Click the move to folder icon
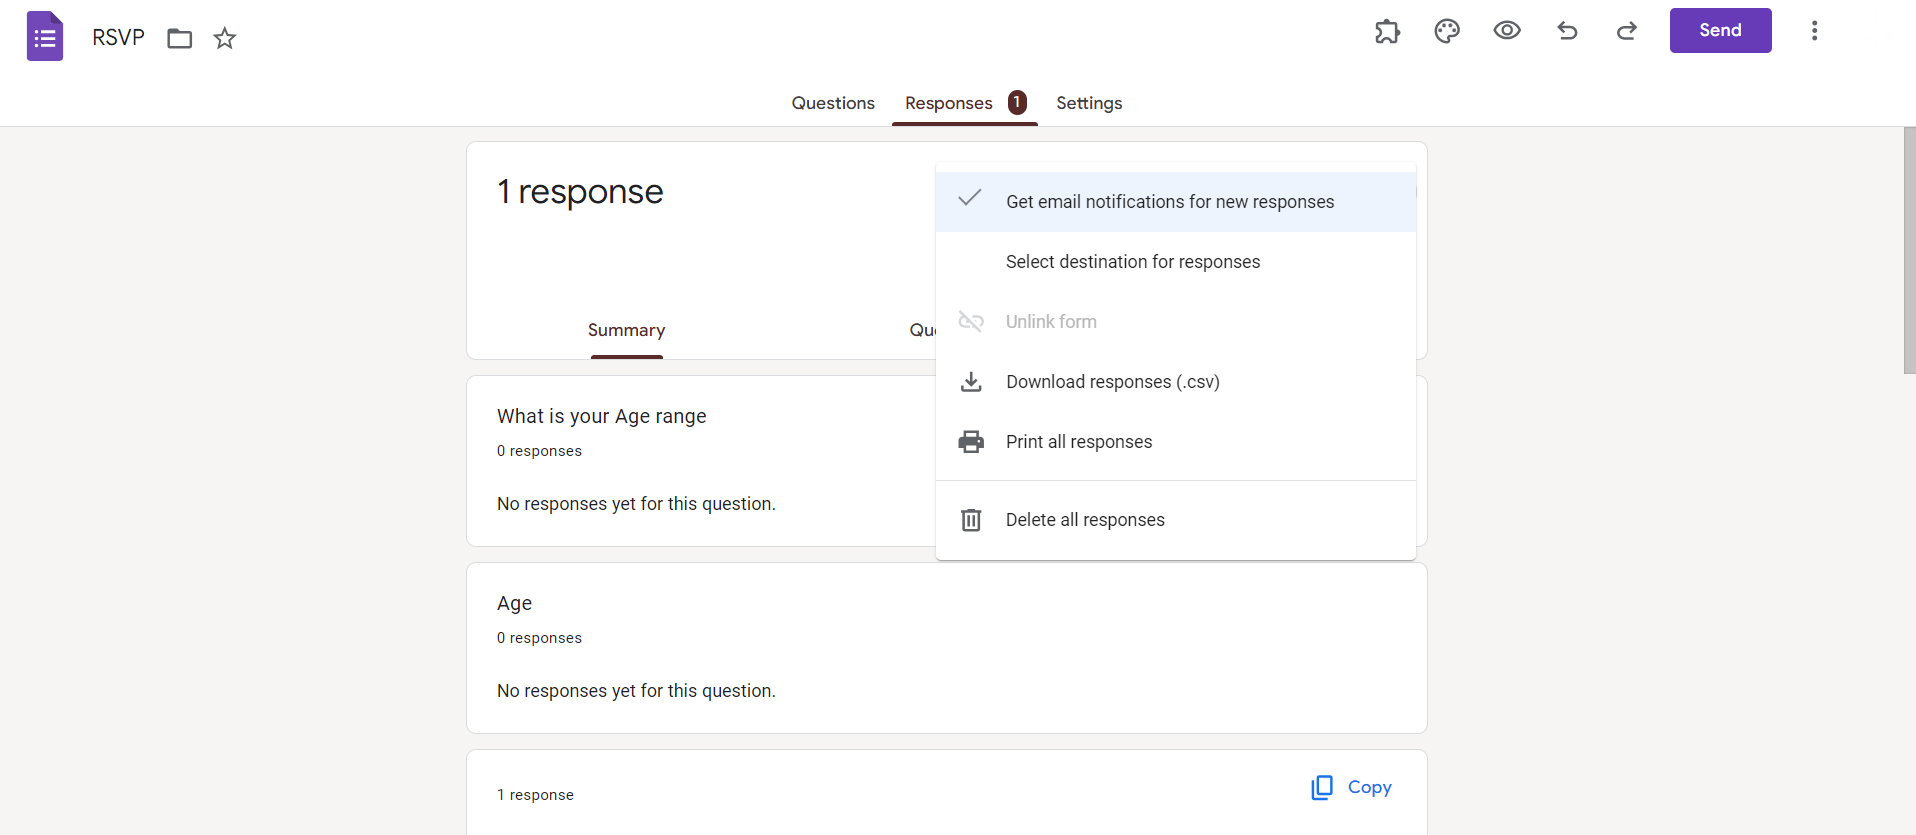This screenshot has height=835, width=1916. tap(180, 39)
